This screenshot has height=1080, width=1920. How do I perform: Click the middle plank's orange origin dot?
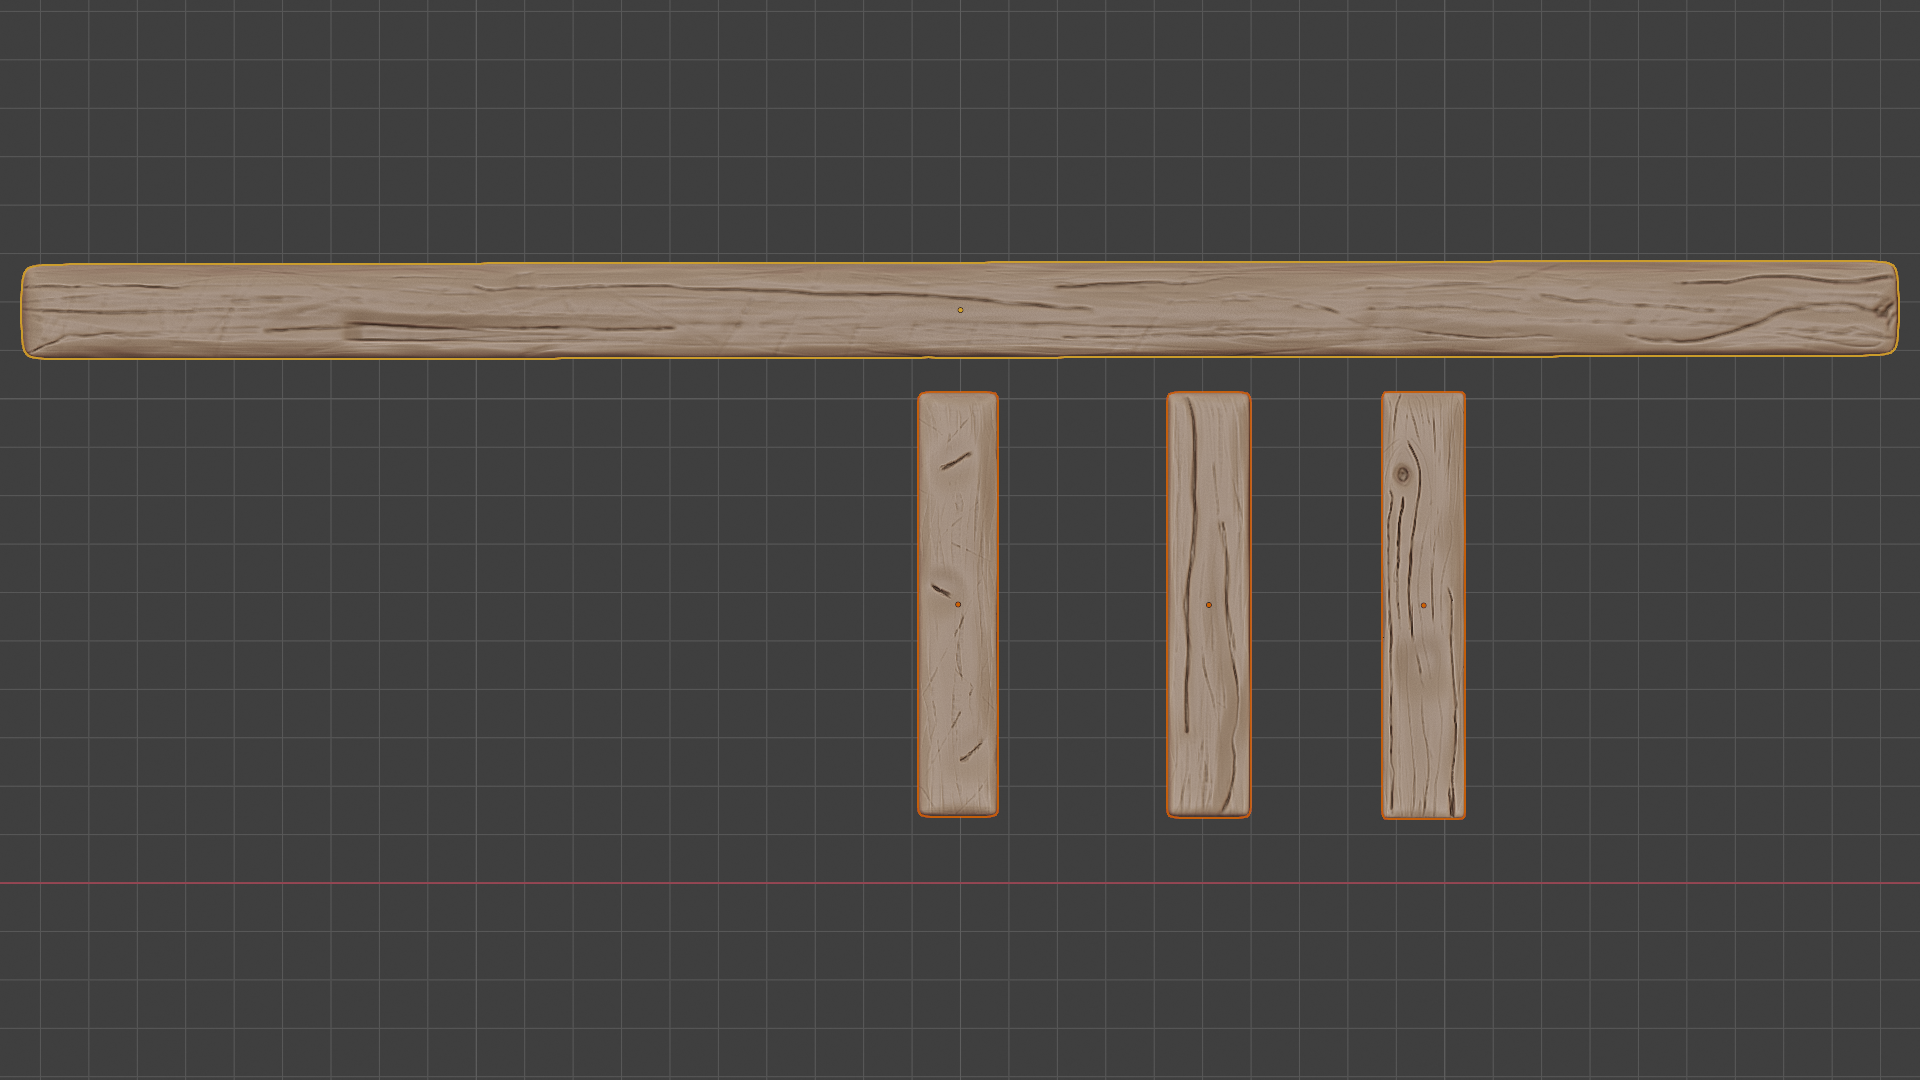tap(1208, 604)
